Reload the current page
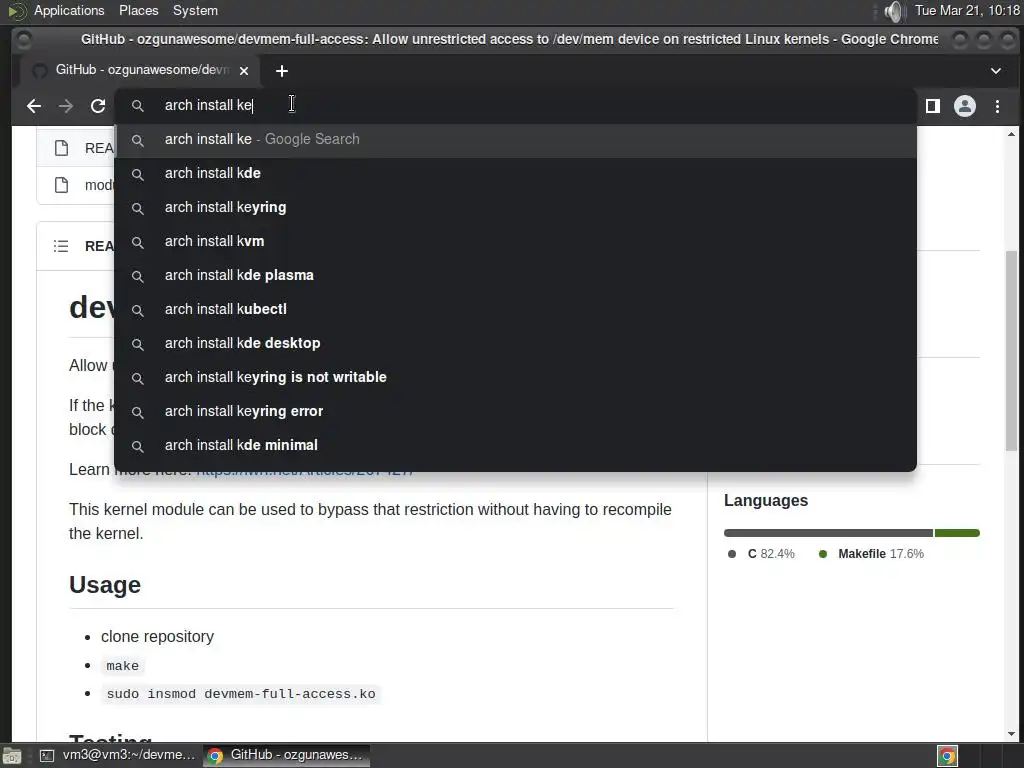Viewport: 1024px width, 768px height. (x=98, y=106)
